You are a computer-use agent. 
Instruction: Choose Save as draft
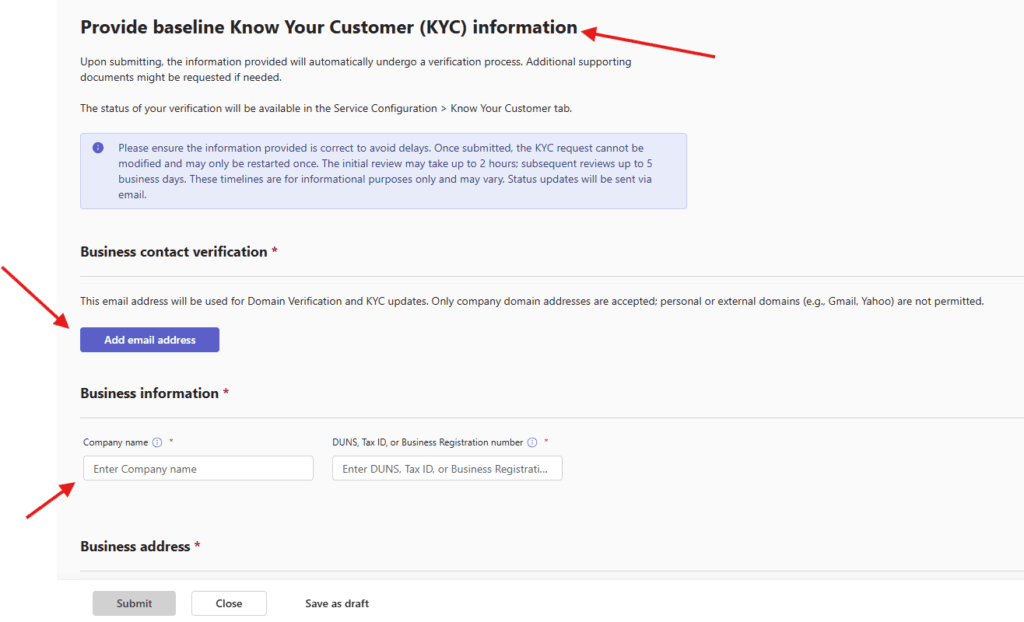point(337,603)
